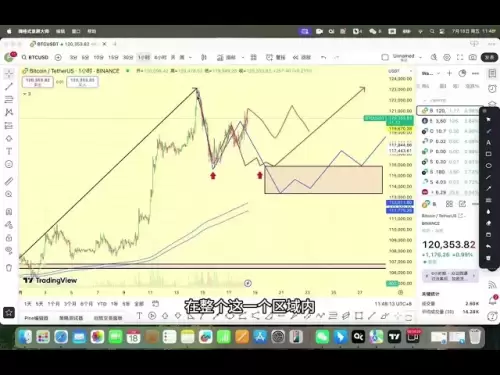The image size is (500, 375).
Task: Open chart settings gear icon
Action: point(447,57)
